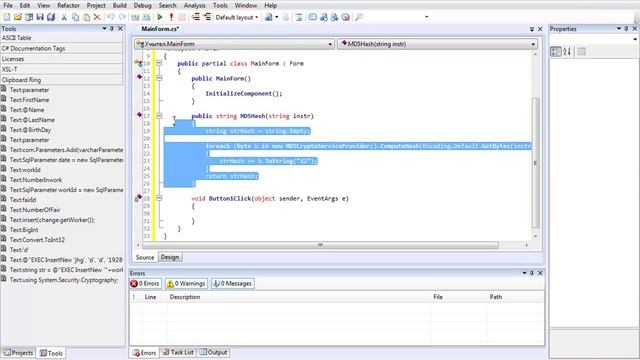Open the MD5Hash member selector dropdown
The image size is (640, 360).
533,44
